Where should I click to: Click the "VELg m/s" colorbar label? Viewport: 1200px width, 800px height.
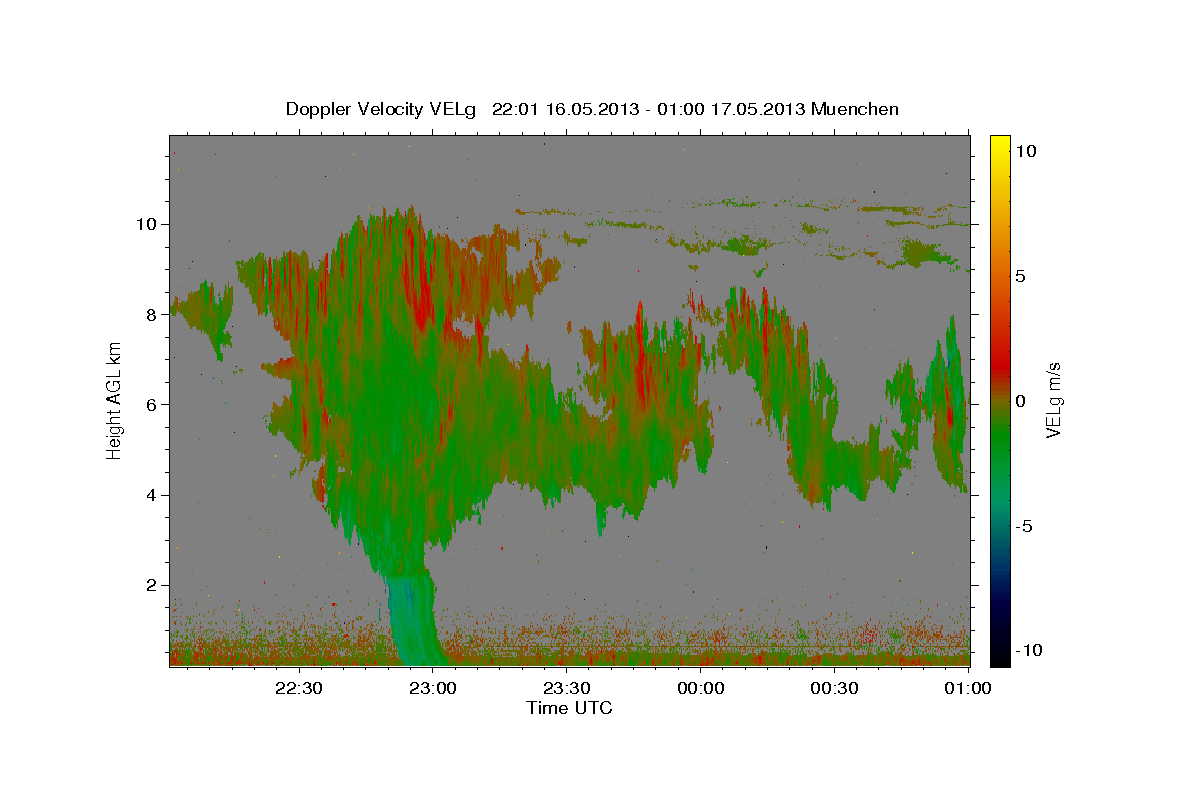(x=1053, y=400)
